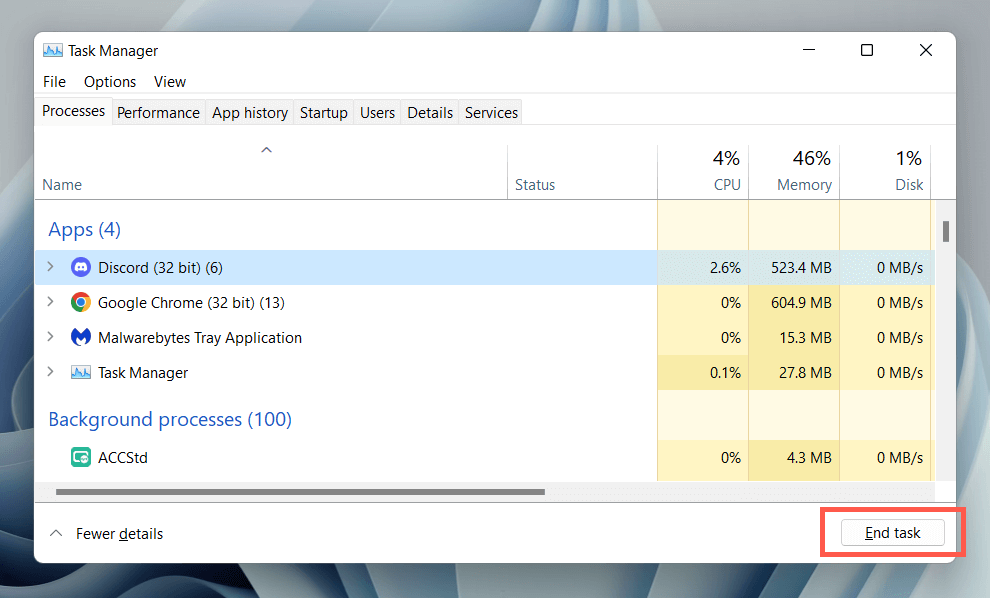Maximize the Task Manager window
The image size is (990, 598).
[x=867, y=49]
